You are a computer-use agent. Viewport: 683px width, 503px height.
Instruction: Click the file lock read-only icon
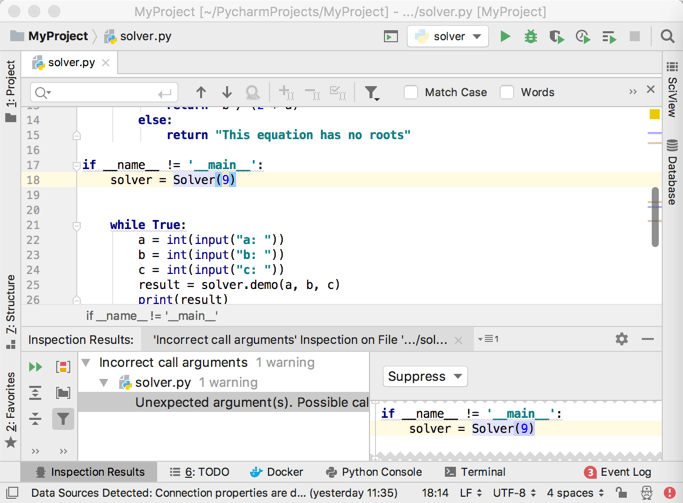pyautogui.click(x=622, y=493)
